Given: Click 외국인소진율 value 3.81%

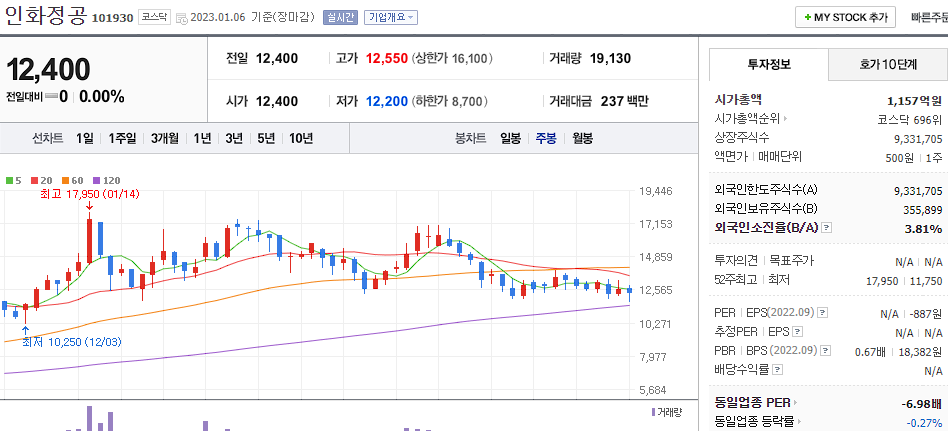Looking at the screenshot, I should coord(923,228).
